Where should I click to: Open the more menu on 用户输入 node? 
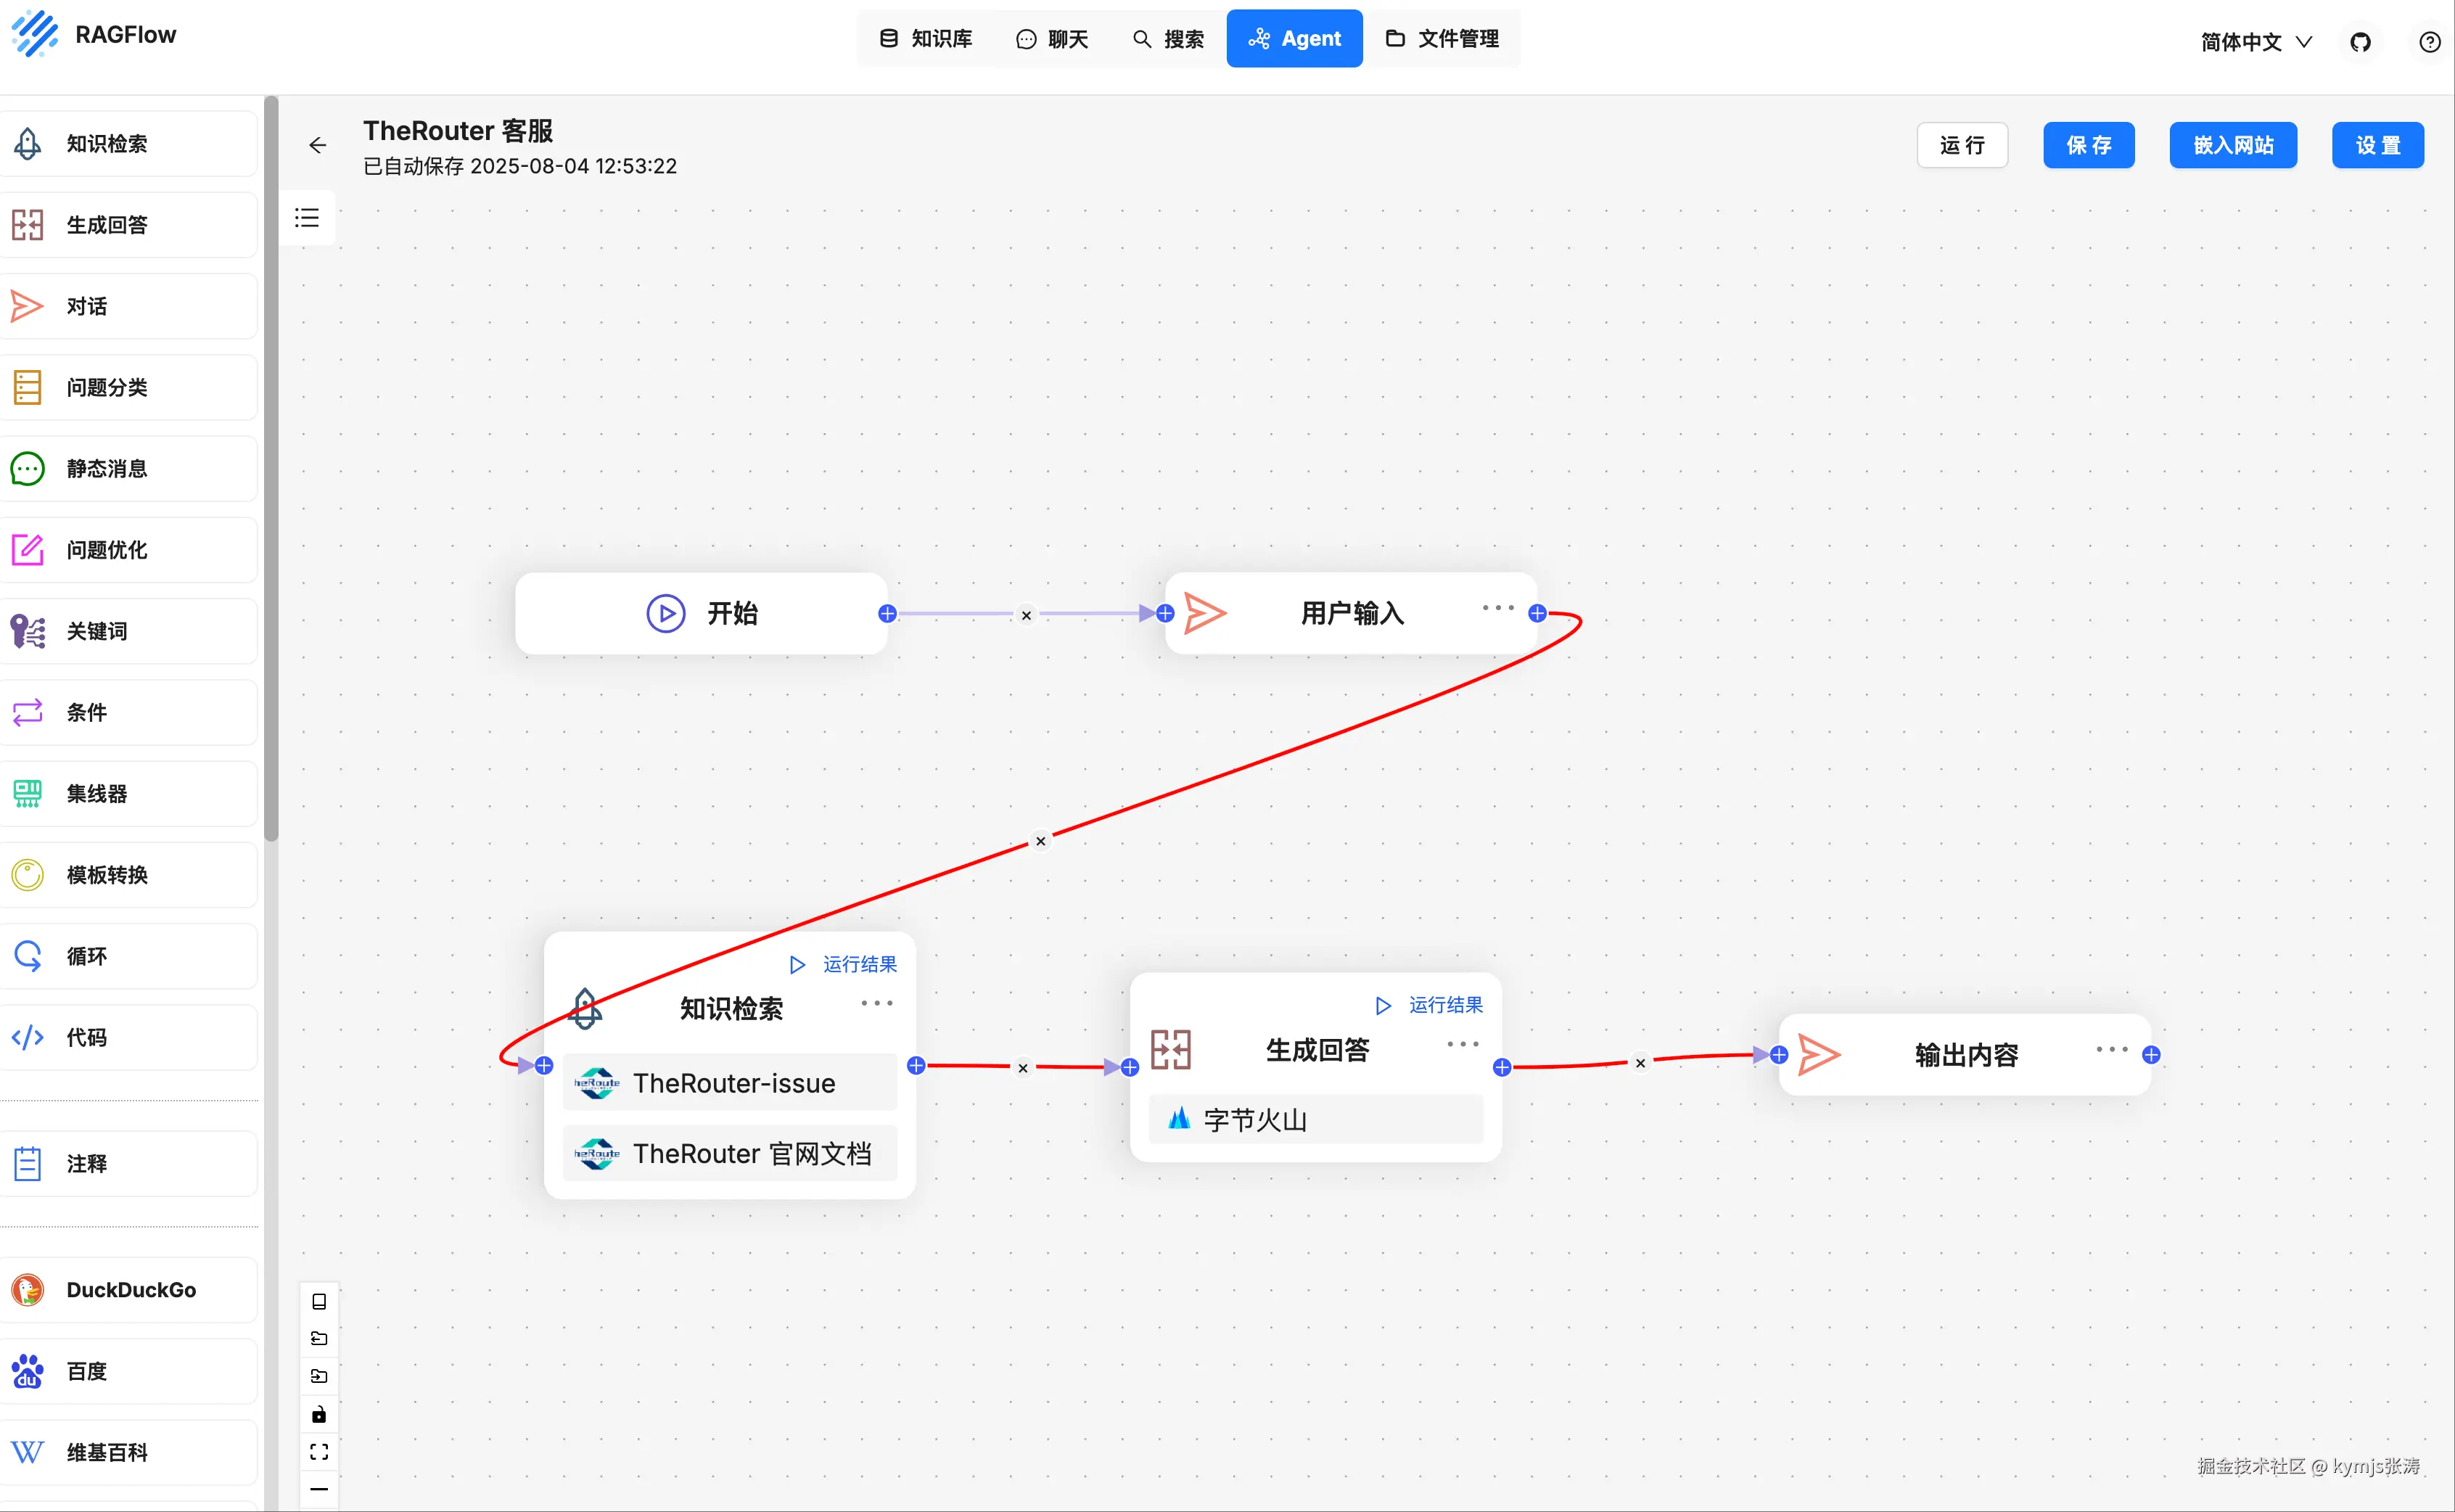pos(1498,608)
